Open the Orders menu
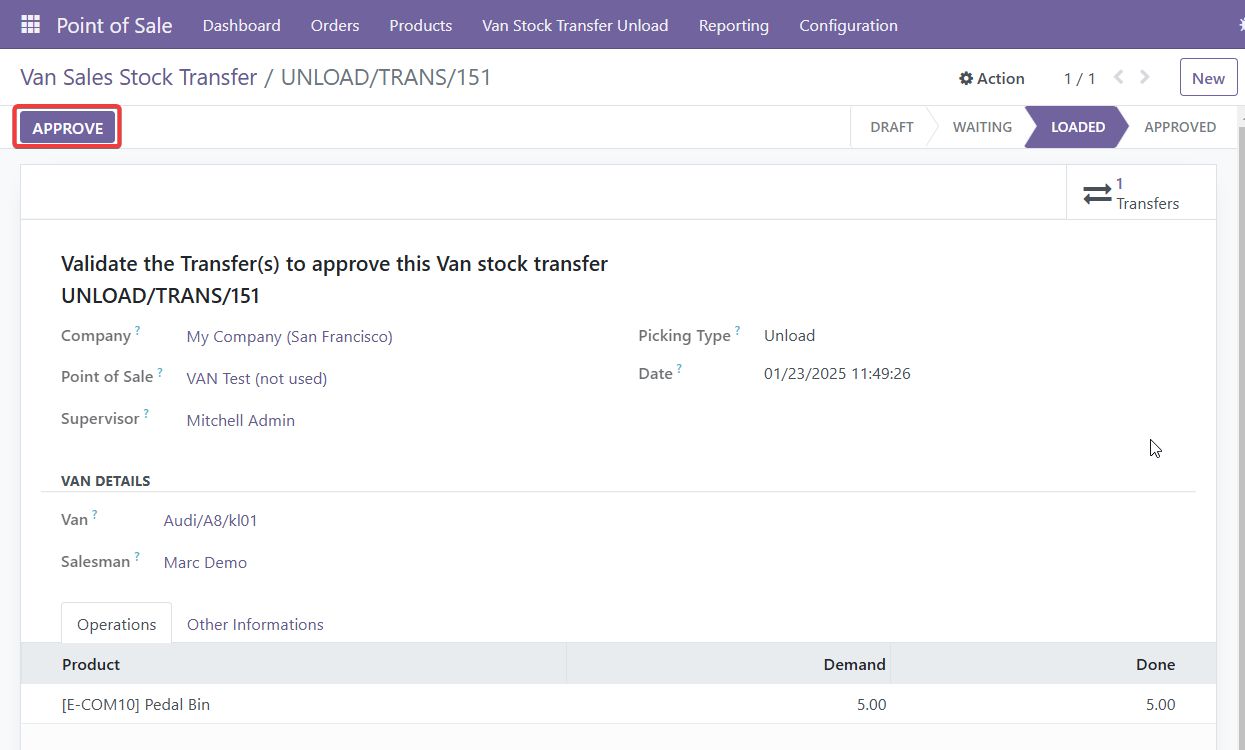Screen dimensions: 1245x750 click(x=334, y=25)
